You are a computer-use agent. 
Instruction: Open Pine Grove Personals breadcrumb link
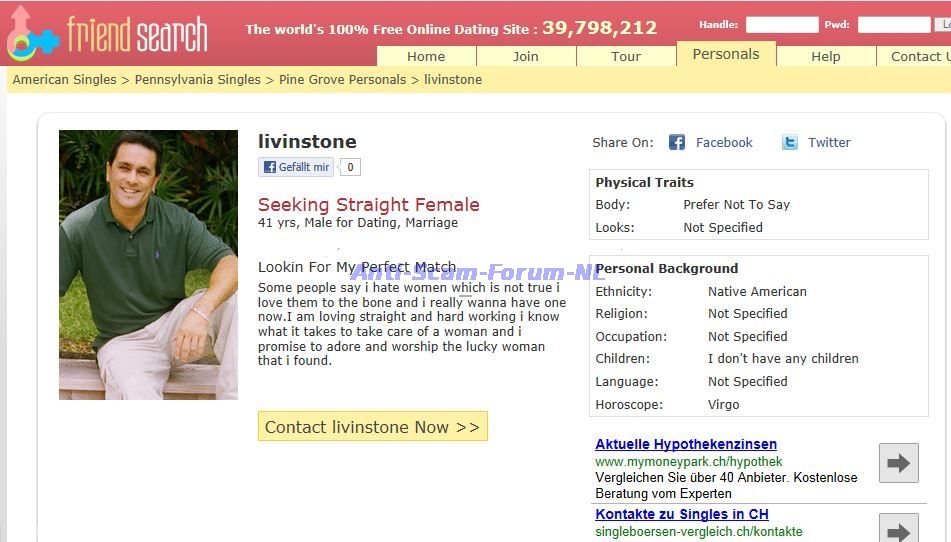tap(342, 79)
